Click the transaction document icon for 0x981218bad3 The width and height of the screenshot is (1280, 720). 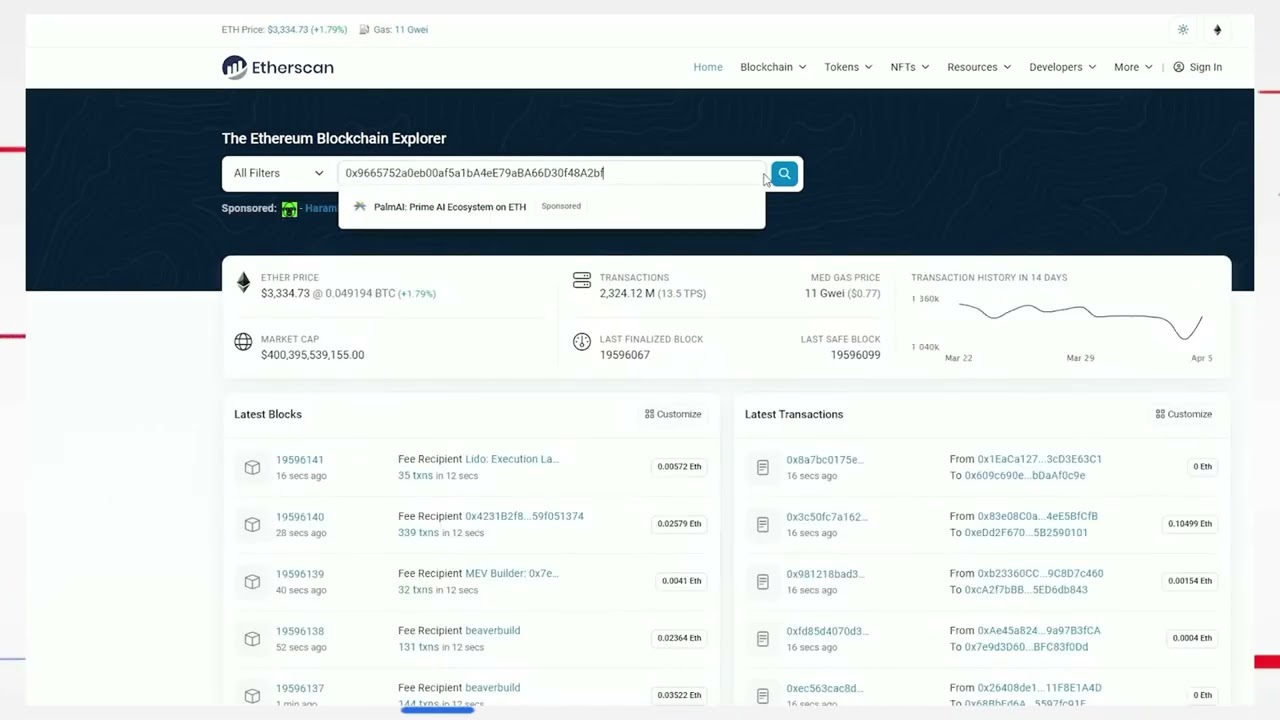pyautogui.click(x=763, y=581)
